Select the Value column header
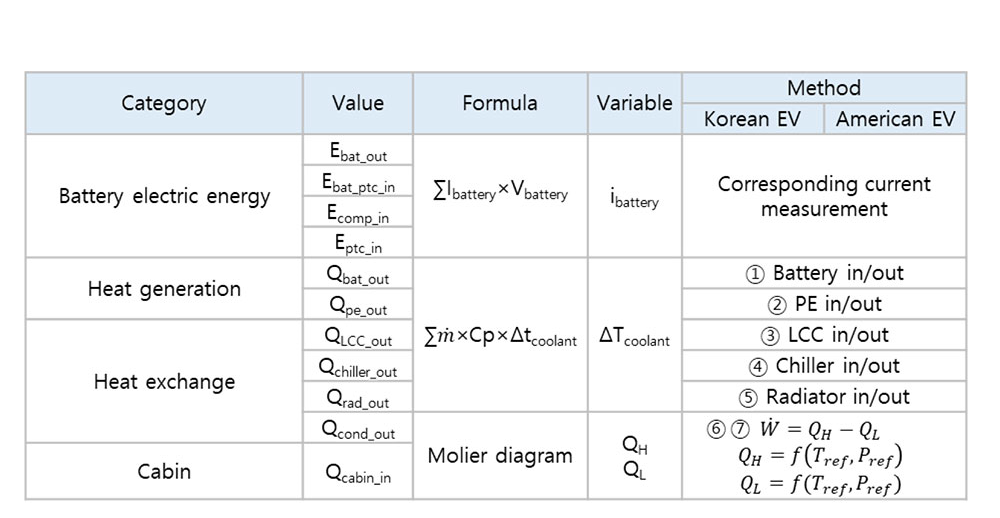This screenshot has width=1000, height=518. coord(357,103)
